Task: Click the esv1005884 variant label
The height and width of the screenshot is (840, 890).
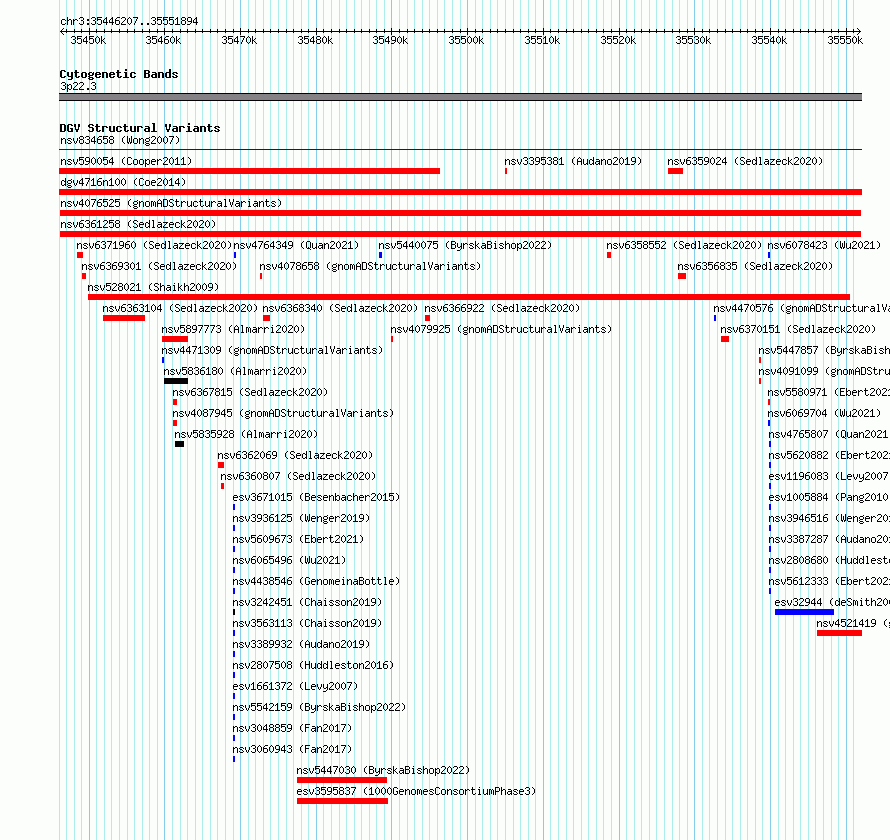Action: [x=829, y=497]
